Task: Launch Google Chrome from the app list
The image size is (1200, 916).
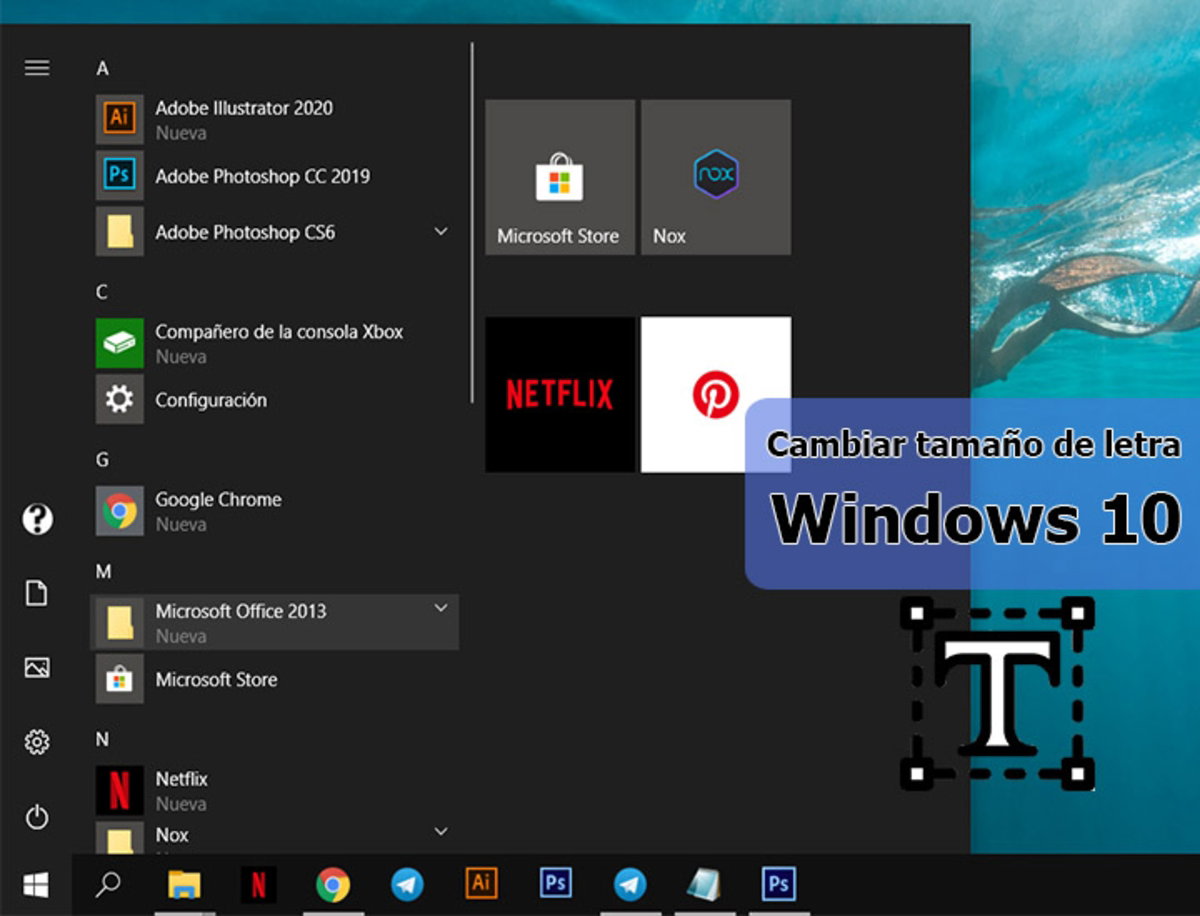Action: pos(275,512)
